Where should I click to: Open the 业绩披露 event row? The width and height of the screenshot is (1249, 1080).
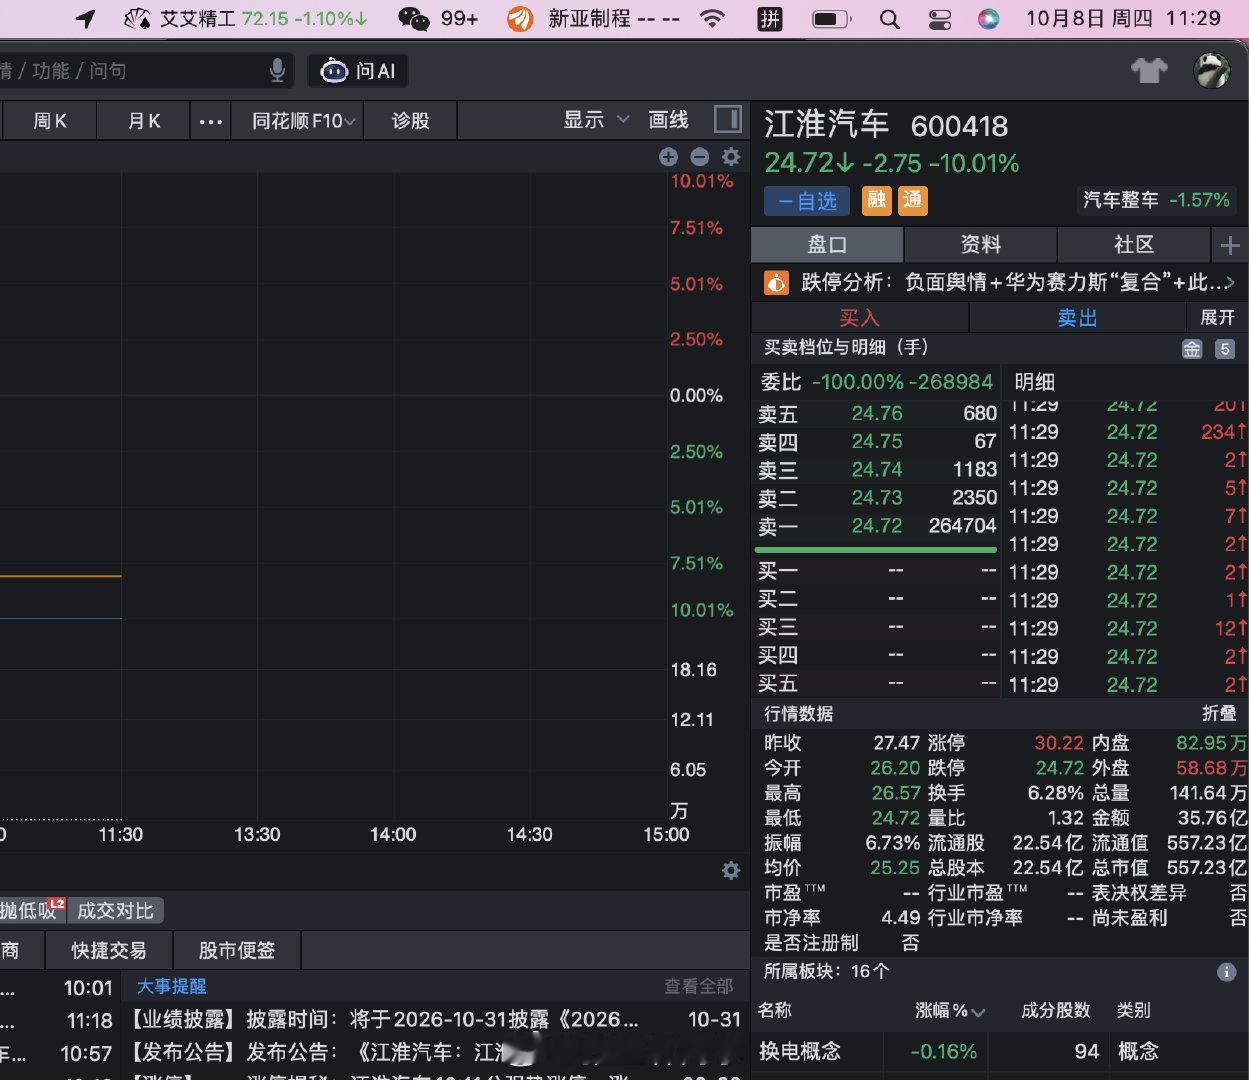click(x=436, y=1020)
